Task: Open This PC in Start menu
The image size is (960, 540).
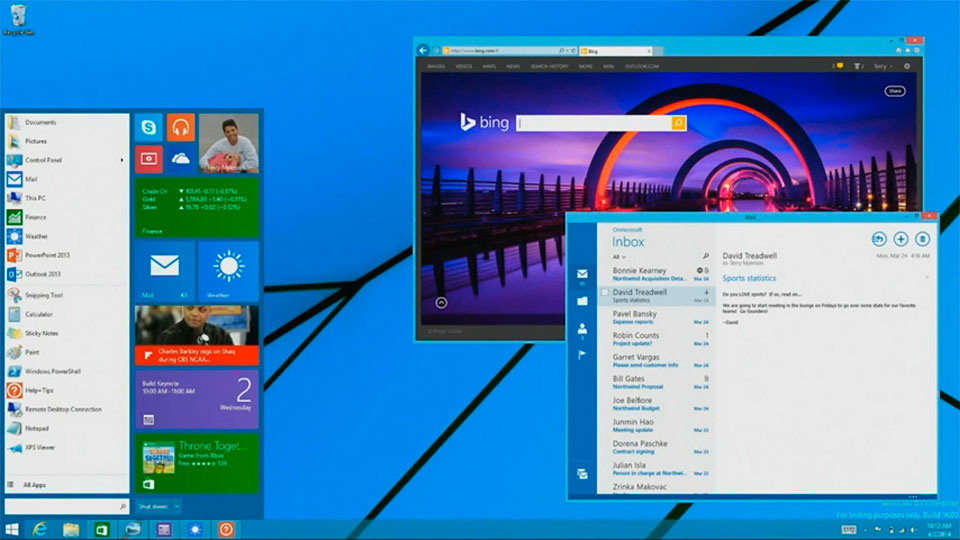Action: 67,198
